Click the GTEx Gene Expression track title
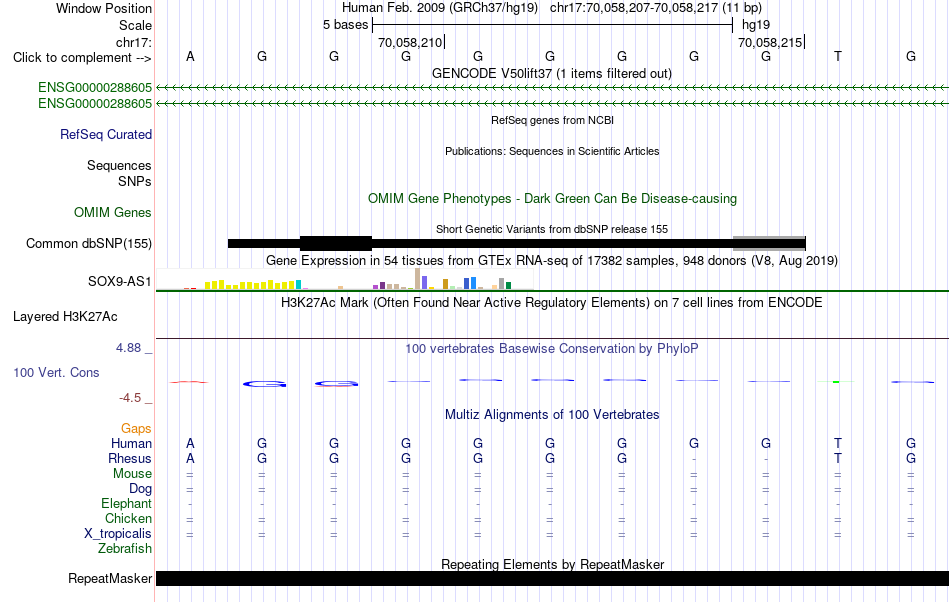The image size is (950, 602). (552, 260)
